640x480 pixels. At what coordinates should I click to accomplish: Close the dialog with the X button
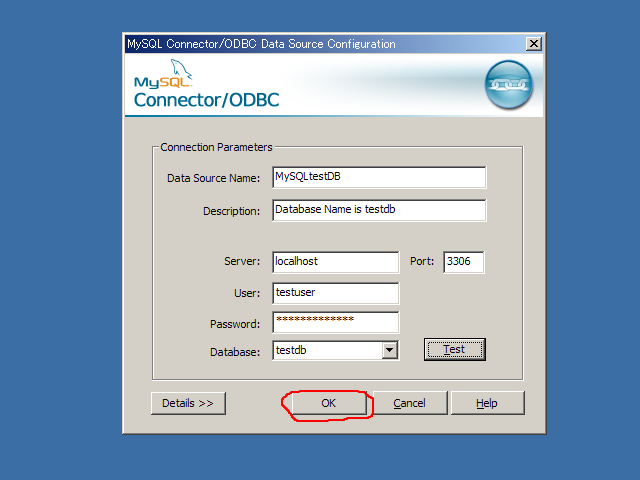[533, 44]
